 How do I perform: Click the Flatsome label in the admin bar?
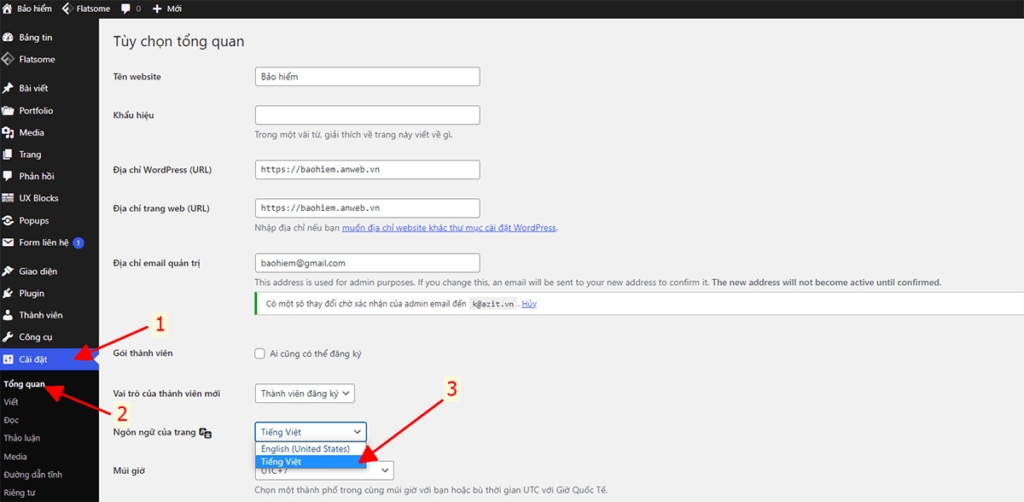pyautogui.click(x=93, y=9)
